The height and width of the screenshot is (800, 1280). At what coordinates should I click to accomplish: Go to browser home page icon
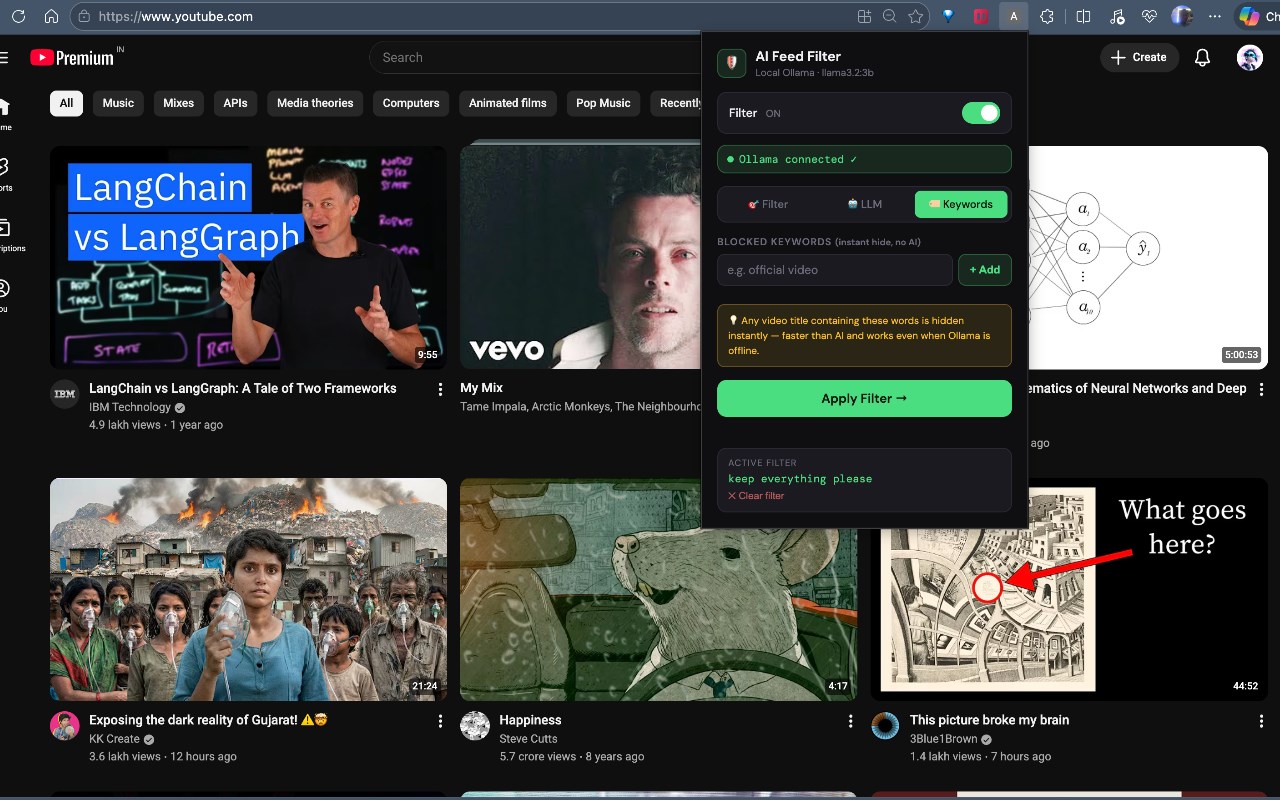coord(51,16)
